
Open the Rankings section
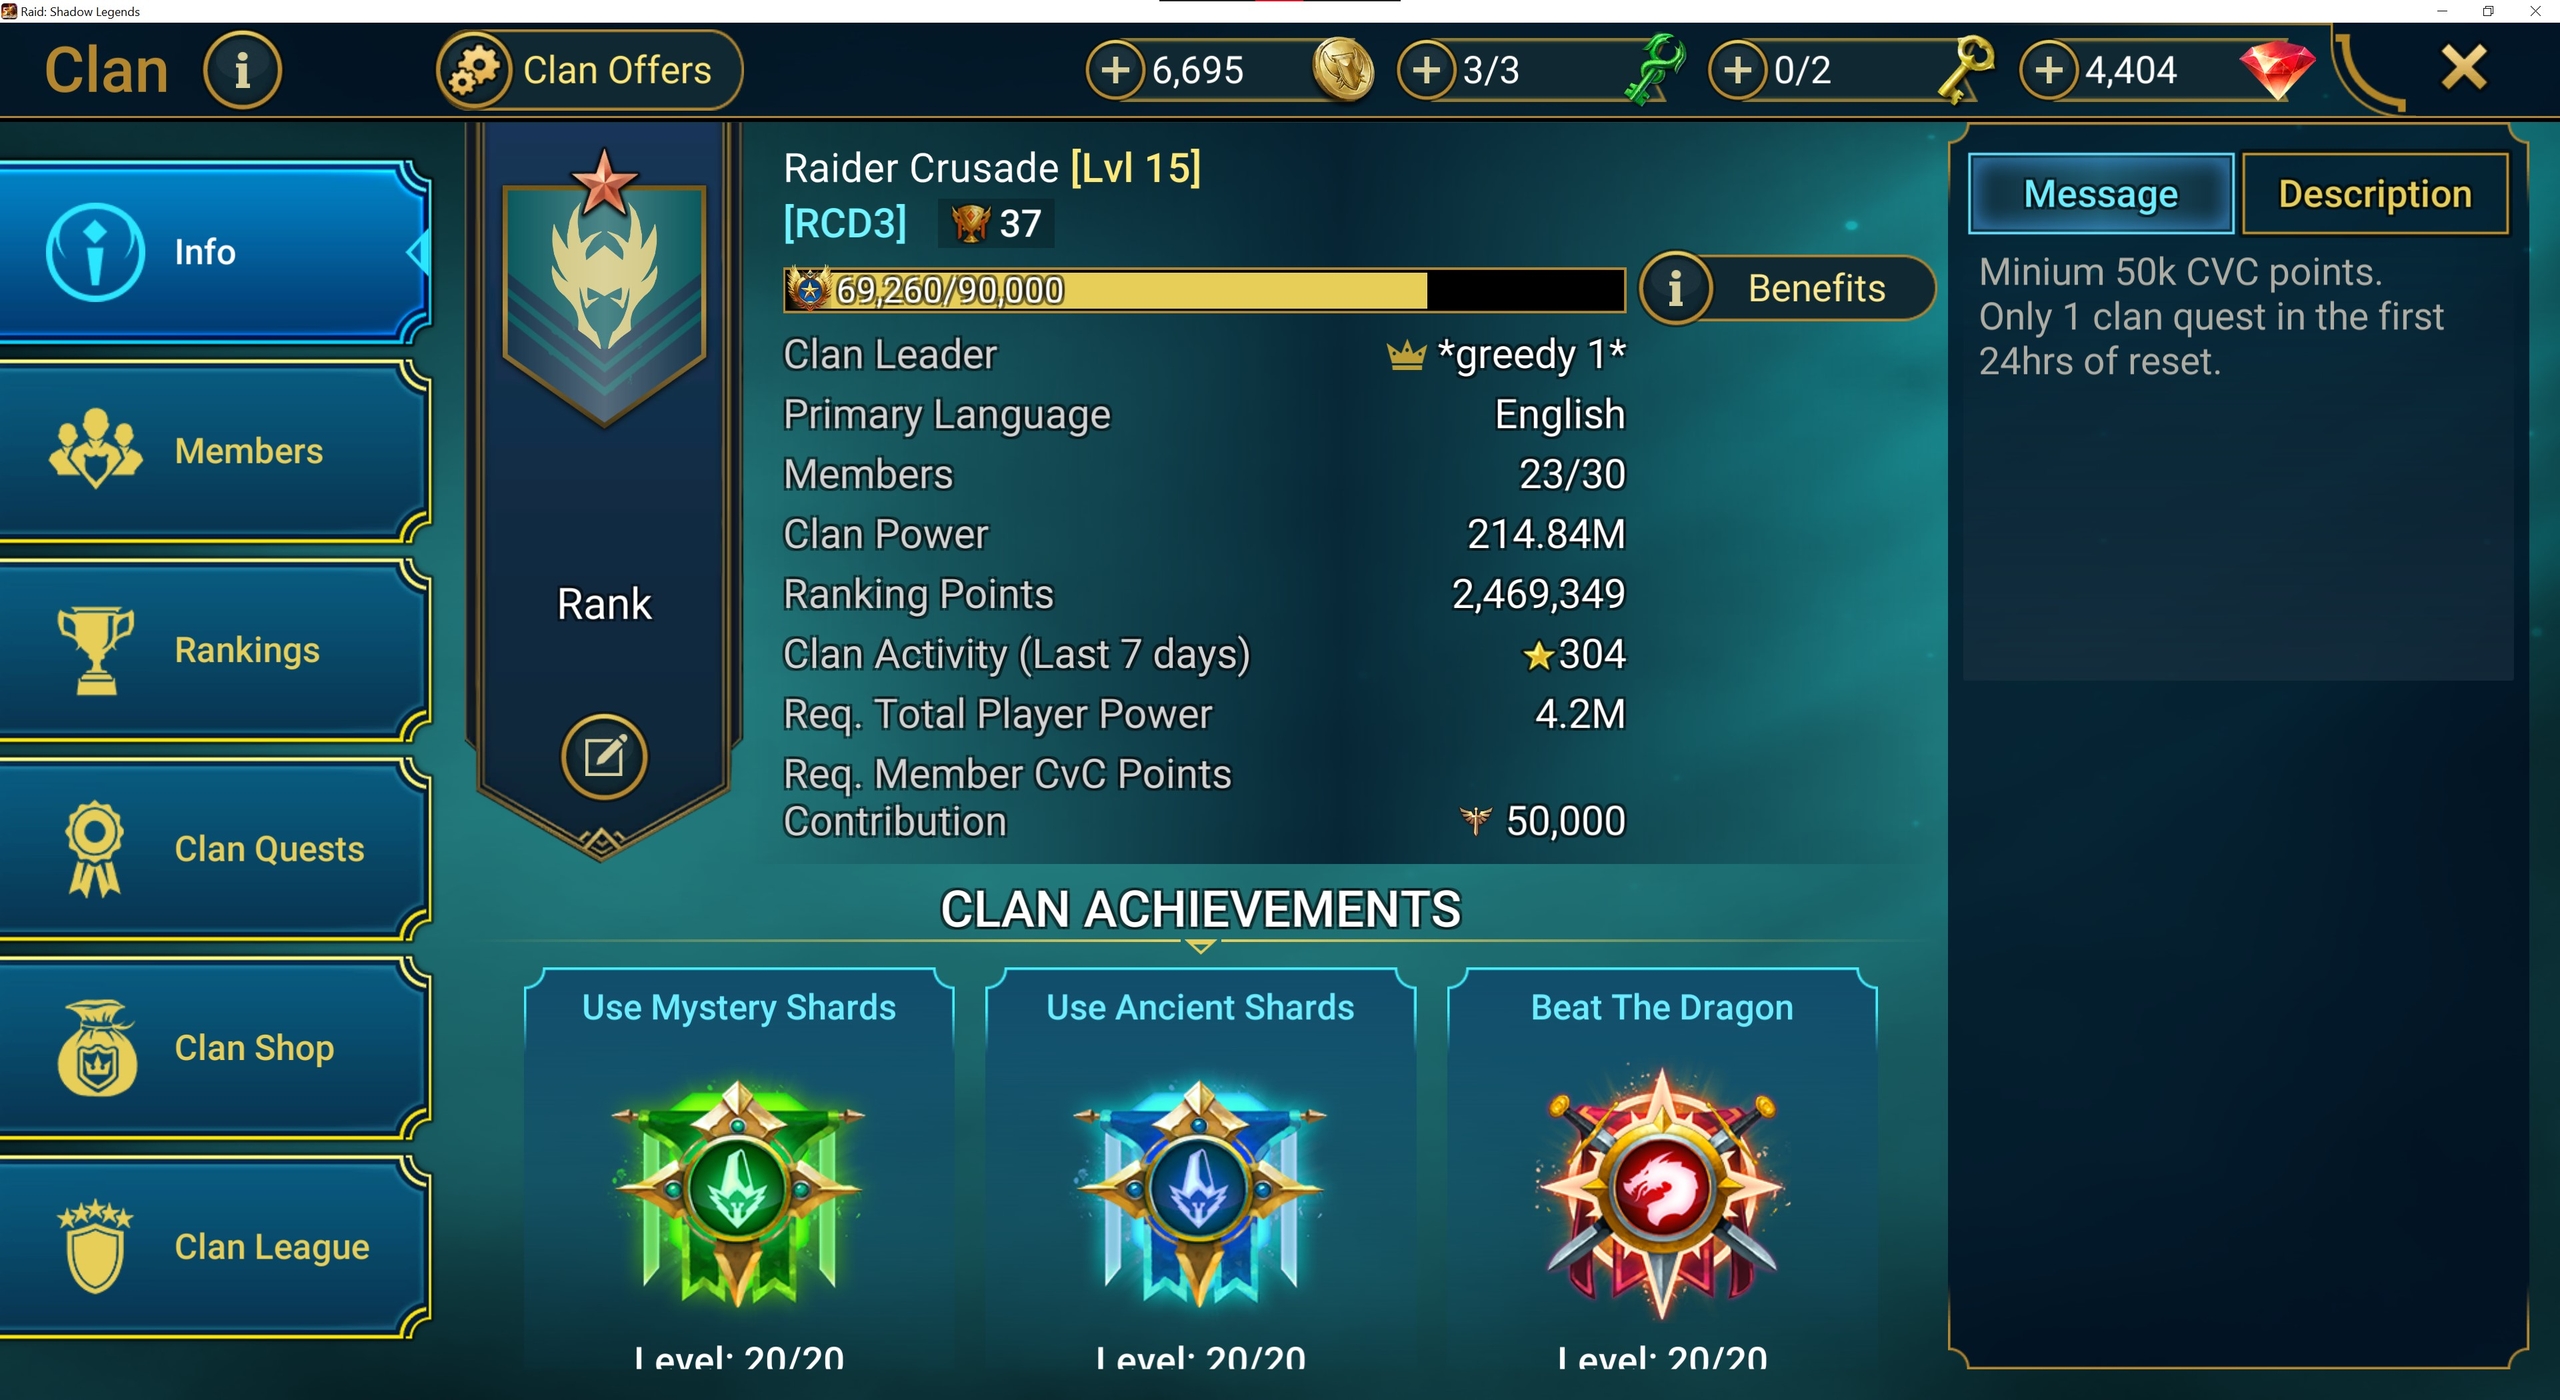(213, 650)
